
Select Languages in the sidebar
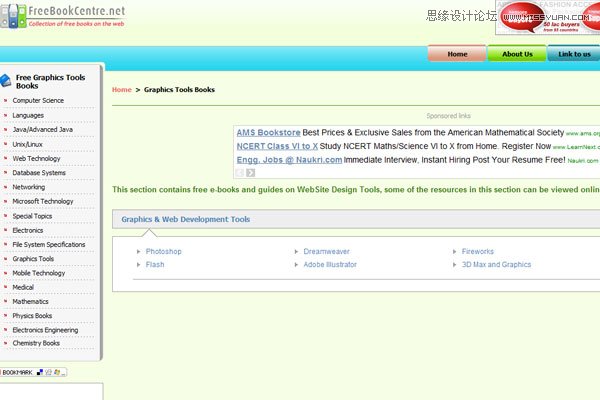pos(28,115)
